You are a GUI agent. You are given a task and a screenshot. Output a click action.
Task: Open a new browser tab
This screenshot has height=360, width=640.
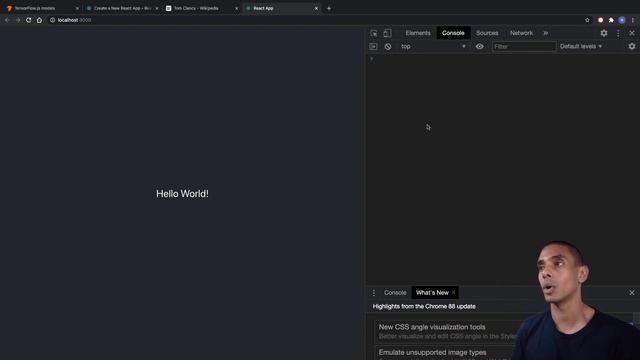click(329, 8)
